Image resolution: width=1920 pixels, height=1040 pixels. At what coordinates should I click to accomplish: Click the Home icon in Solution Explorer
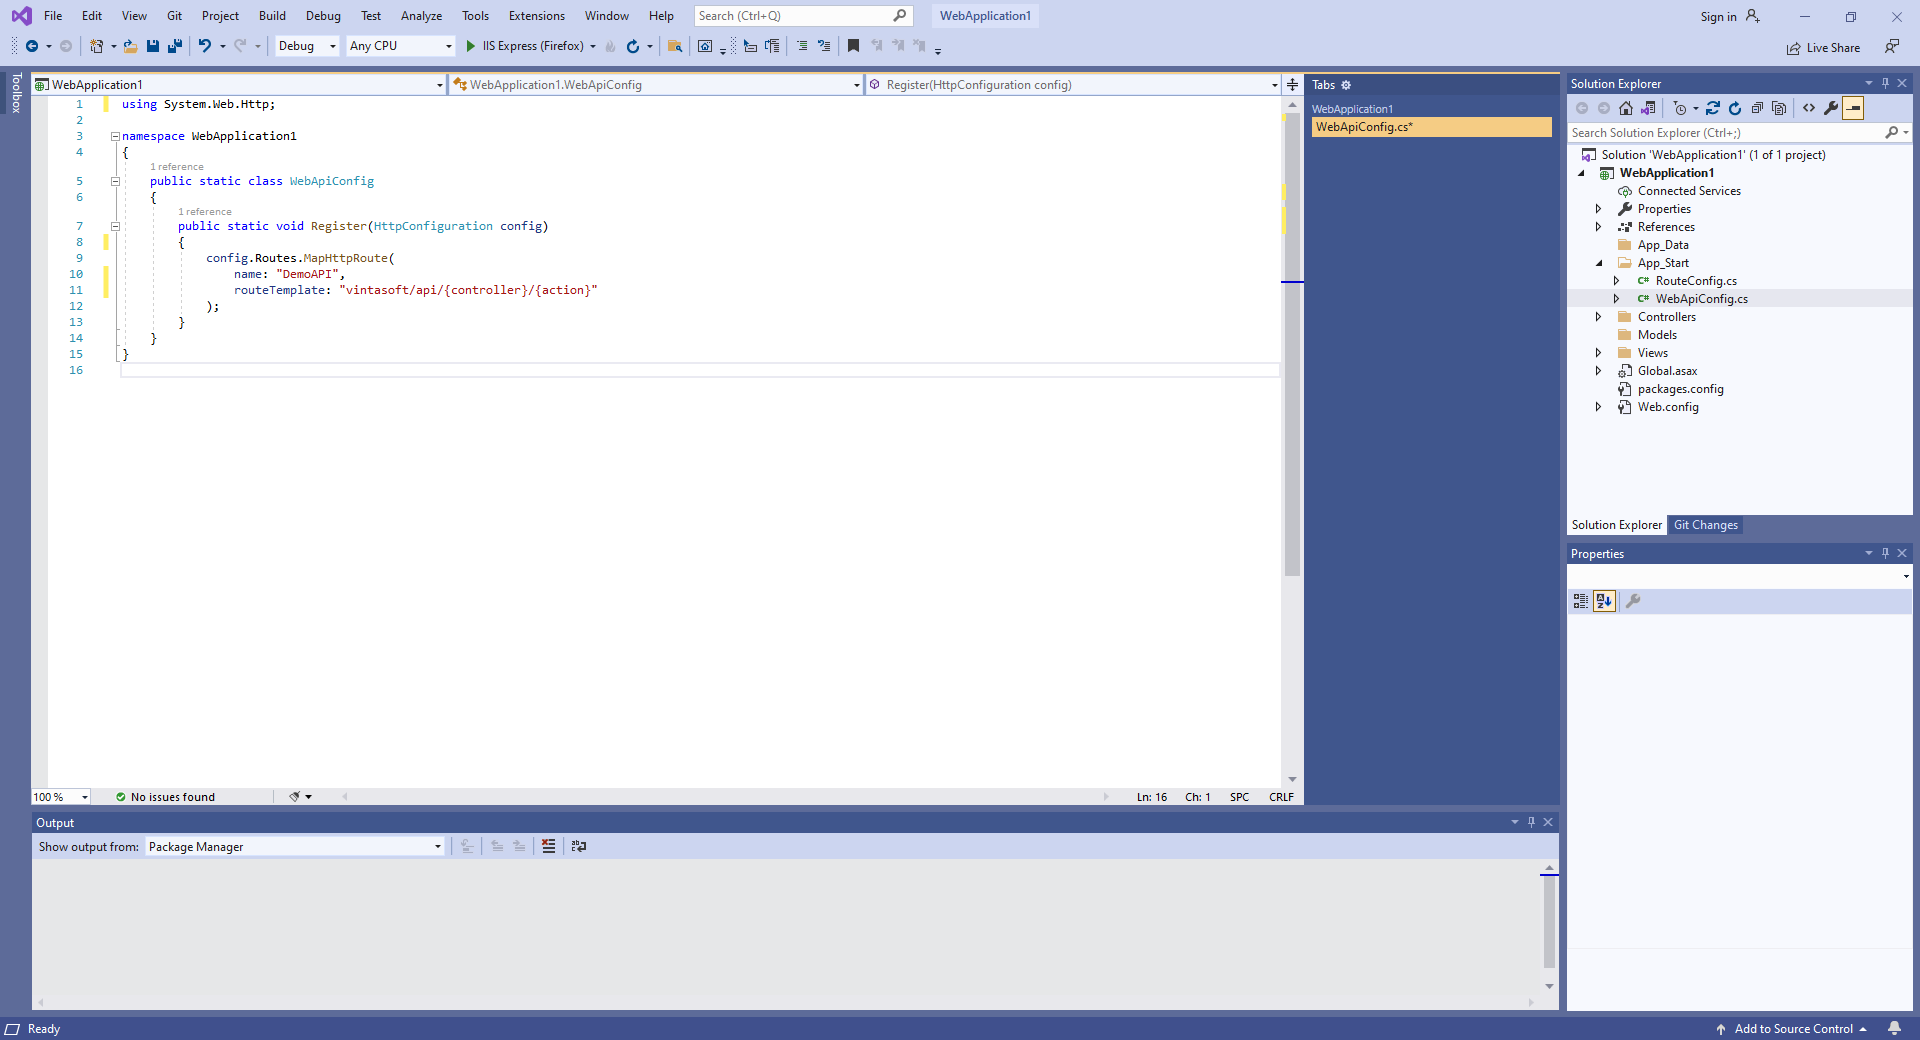point(1626,108)
